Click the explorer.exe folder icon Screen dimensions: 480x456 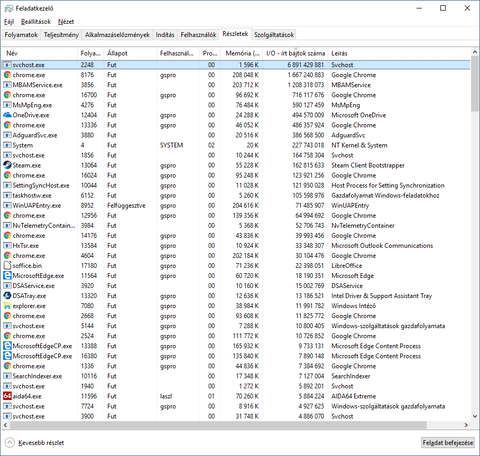coord(7,306)
